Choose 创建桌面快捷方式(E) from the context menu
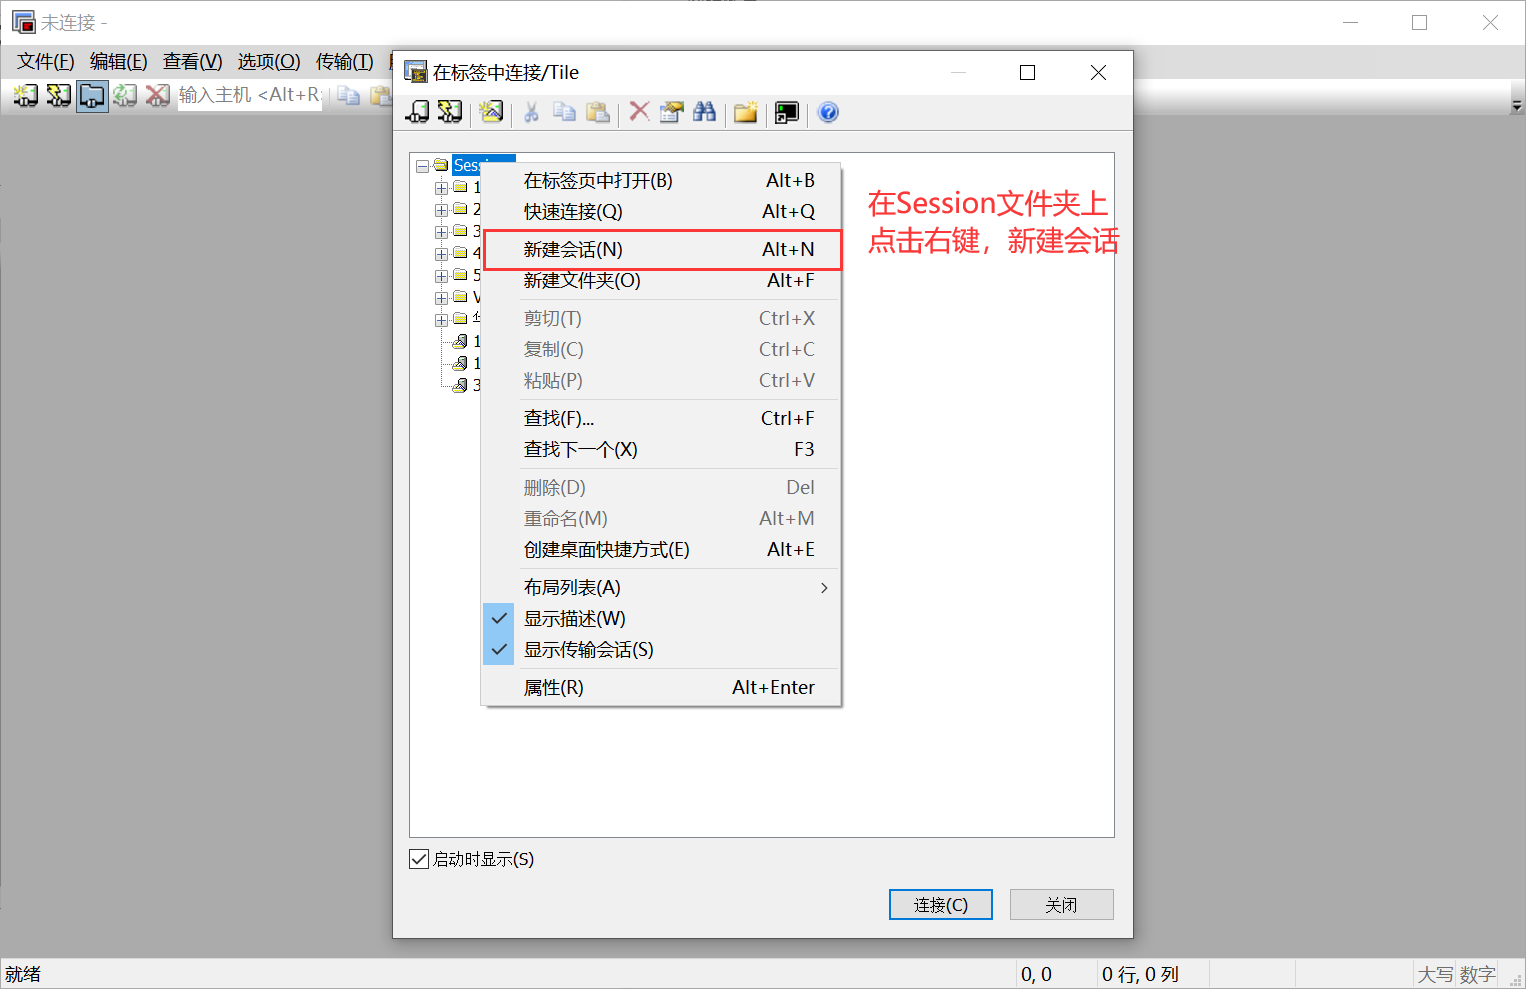Image resolution: width=1526 pixels, height=989 pixels. pos(661,550)
